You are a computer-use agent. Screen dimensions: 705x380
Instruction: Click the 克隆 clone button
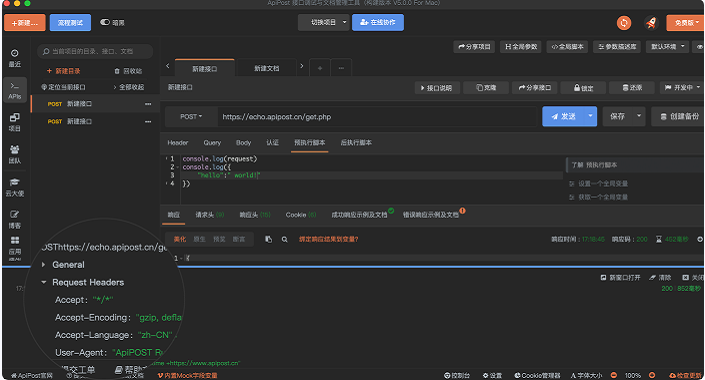coord(486,87)
